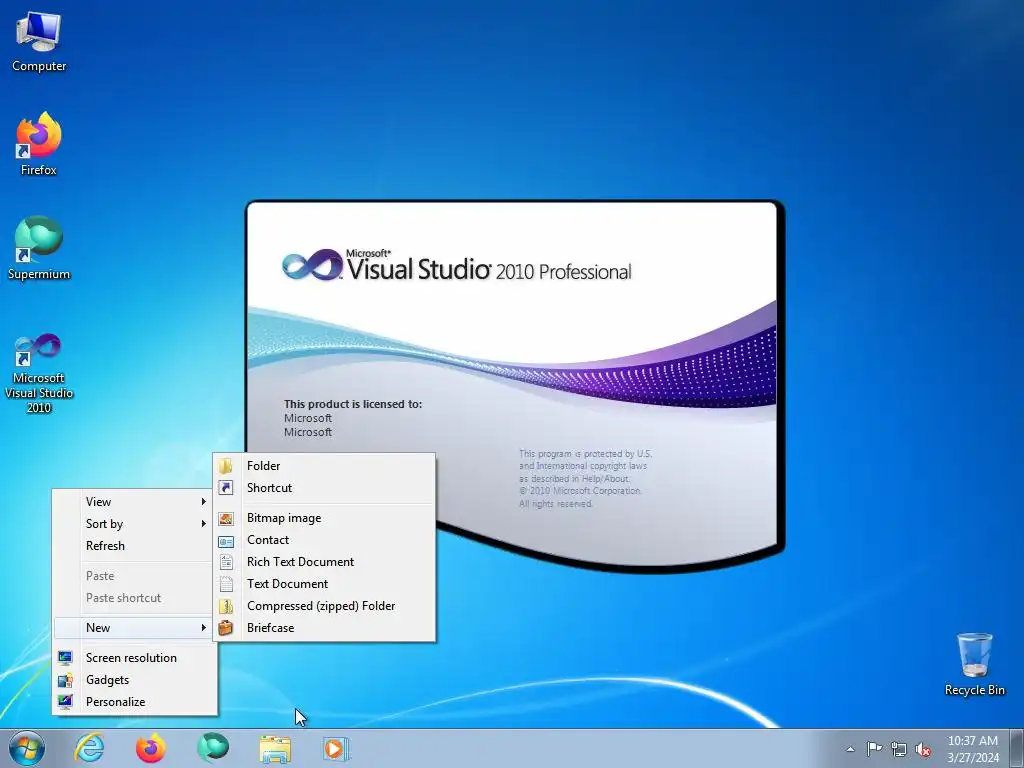Create new Text Document

point(324,584)
